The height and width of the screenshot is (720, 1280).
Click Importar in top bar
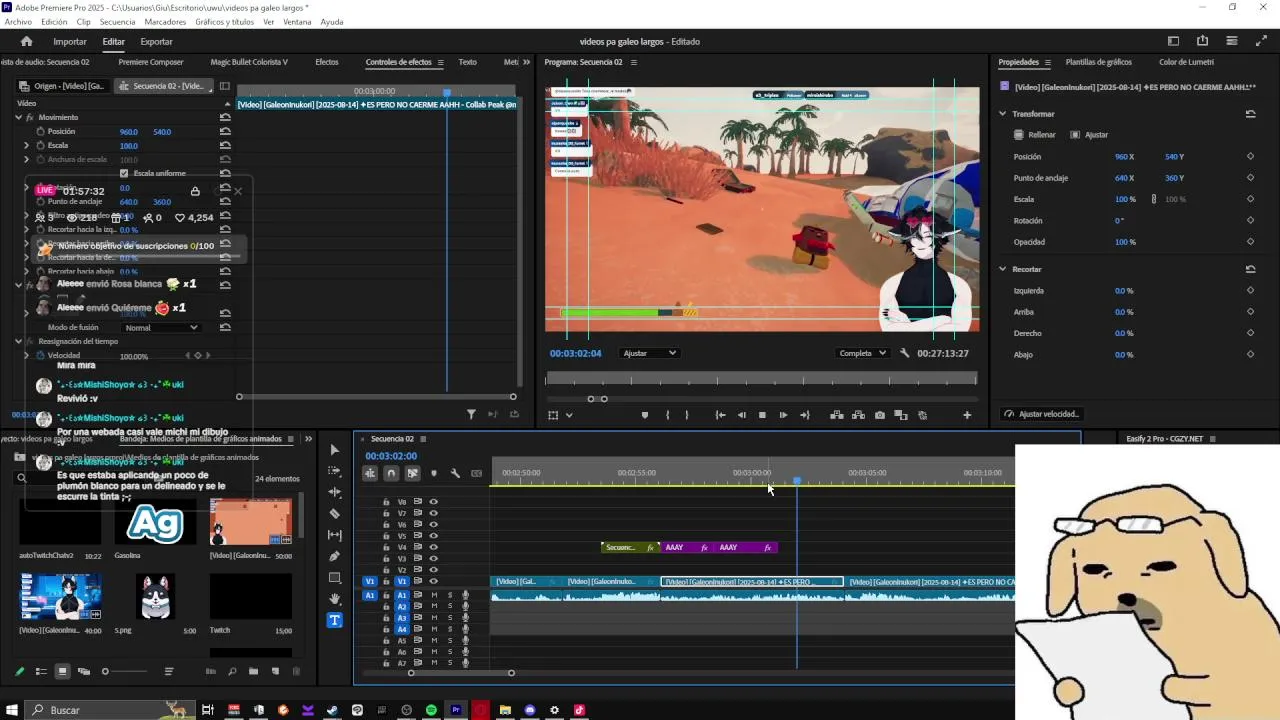click(70, 41)
